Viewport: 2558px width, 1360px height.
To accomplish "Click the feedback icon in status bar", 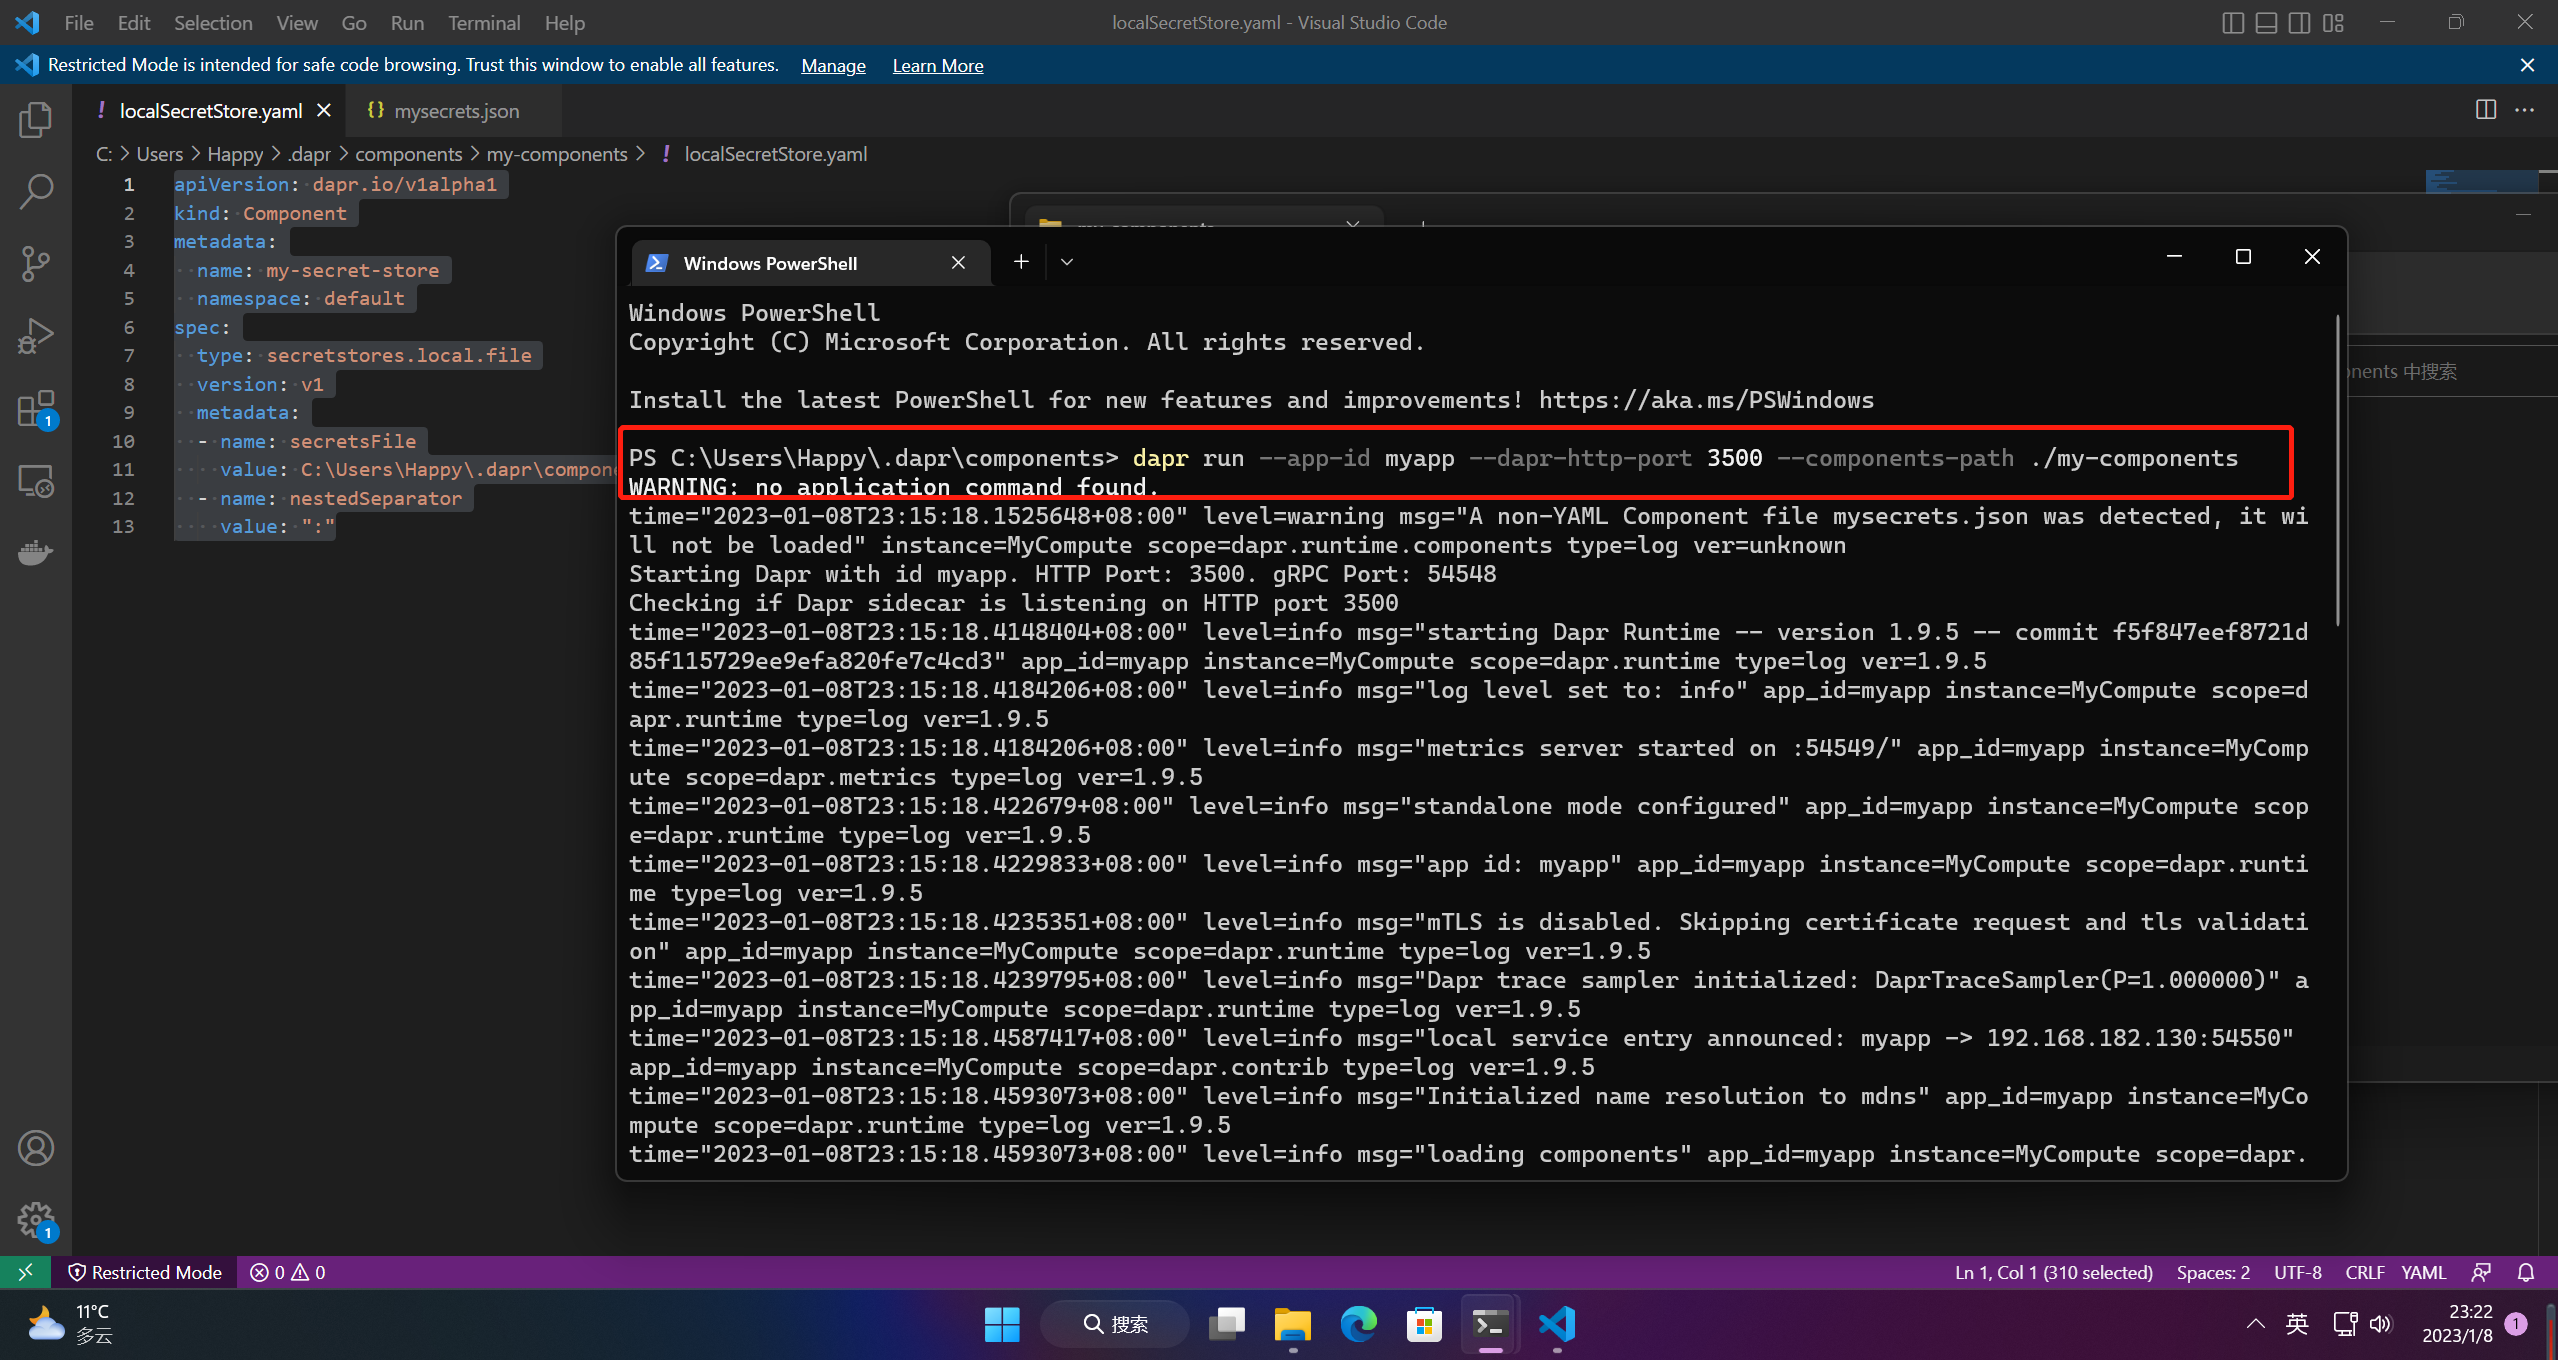I will coord(2481,1272).
